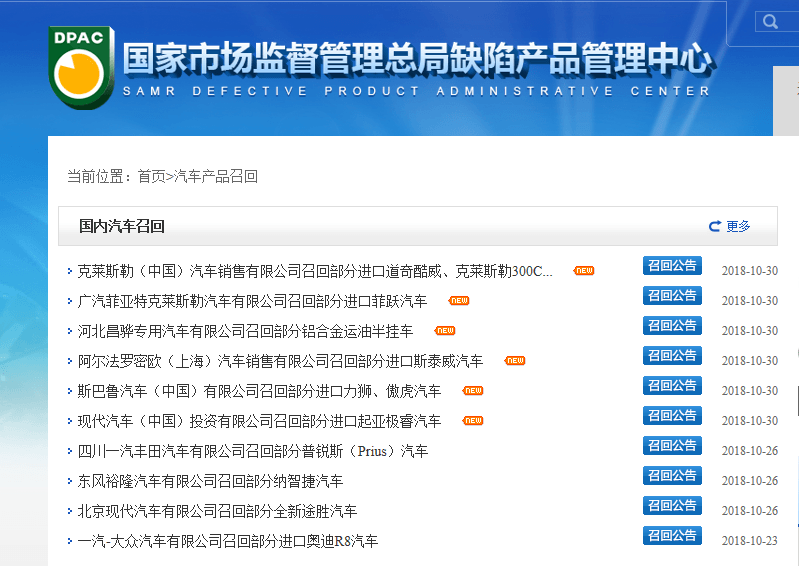Image resolution: width=799 pixels, height=566 pixels.
Task: Open 北京现代 全新途胜 recall notice
Action: pos(217,511)
